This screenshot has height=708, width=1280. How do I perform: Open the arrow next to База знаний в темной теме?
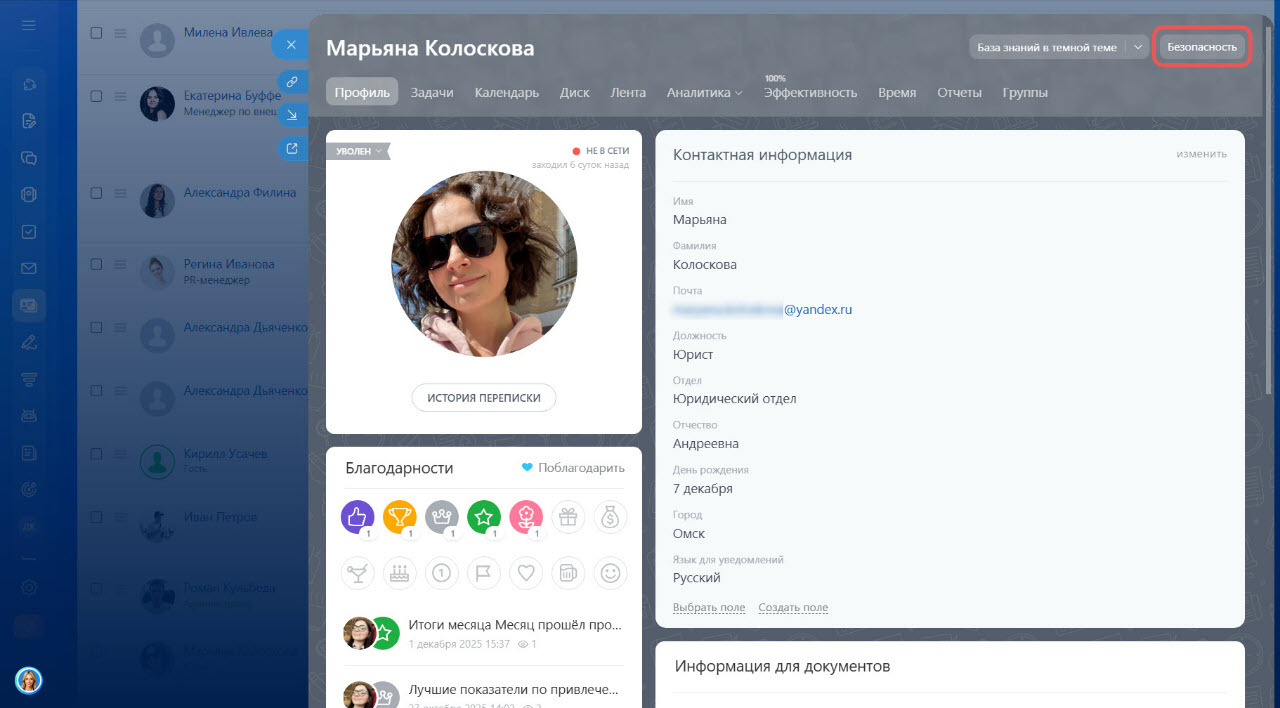point(1138,47)
